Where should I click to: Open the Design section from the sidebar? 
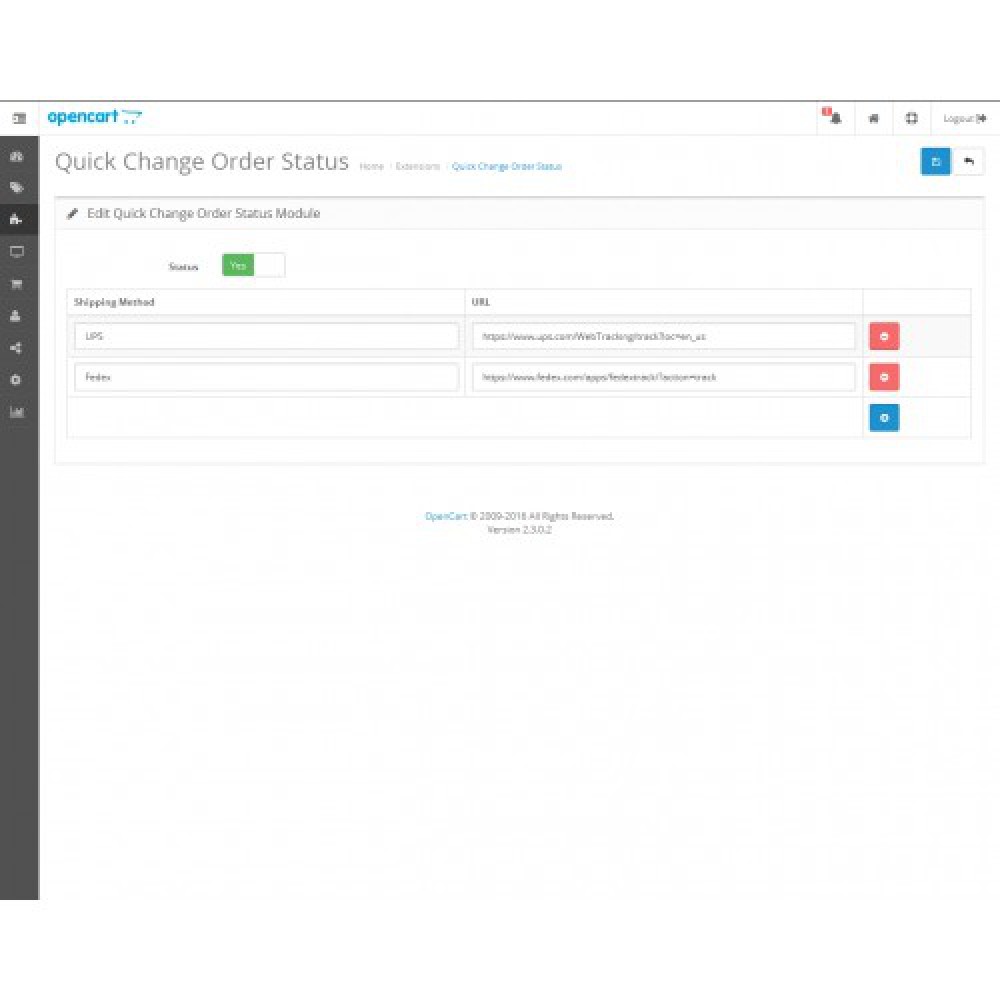click(x=17, y=251)
